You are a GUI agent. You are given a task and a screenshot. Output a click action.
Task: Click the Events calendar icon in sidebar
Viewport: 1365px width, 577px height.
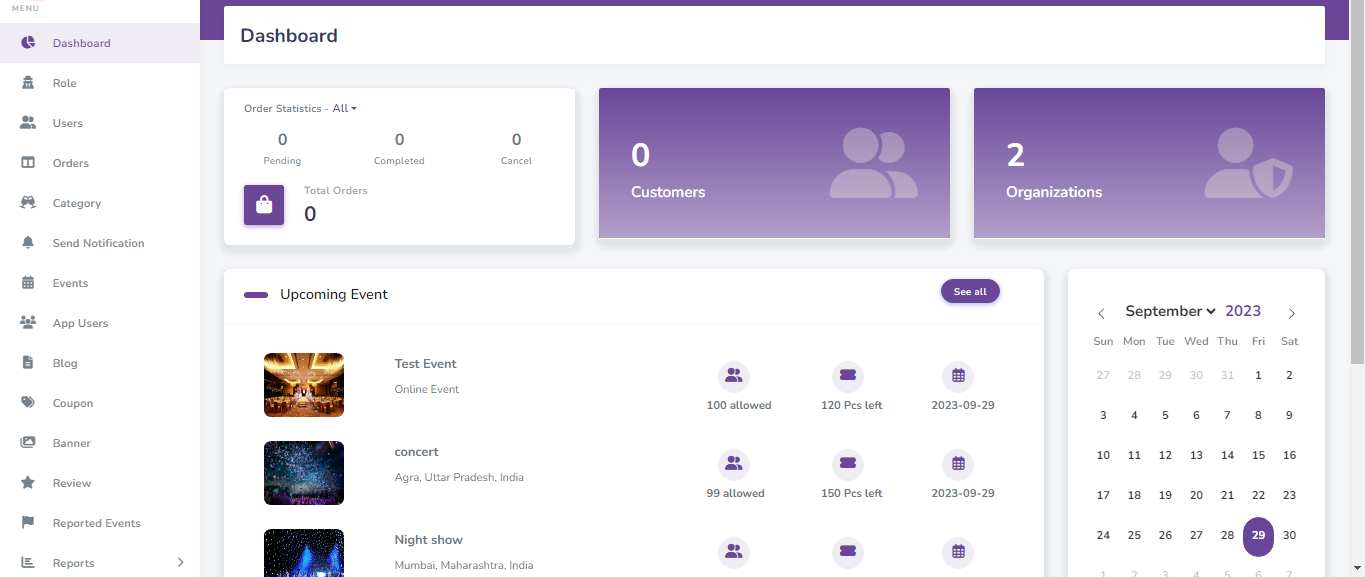[28, 282]
